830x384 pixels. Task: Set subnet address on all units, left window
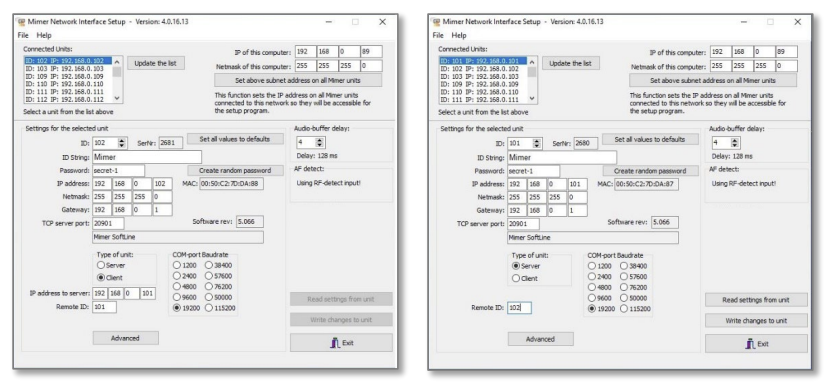pyautogui.click(x=298, y=81)
